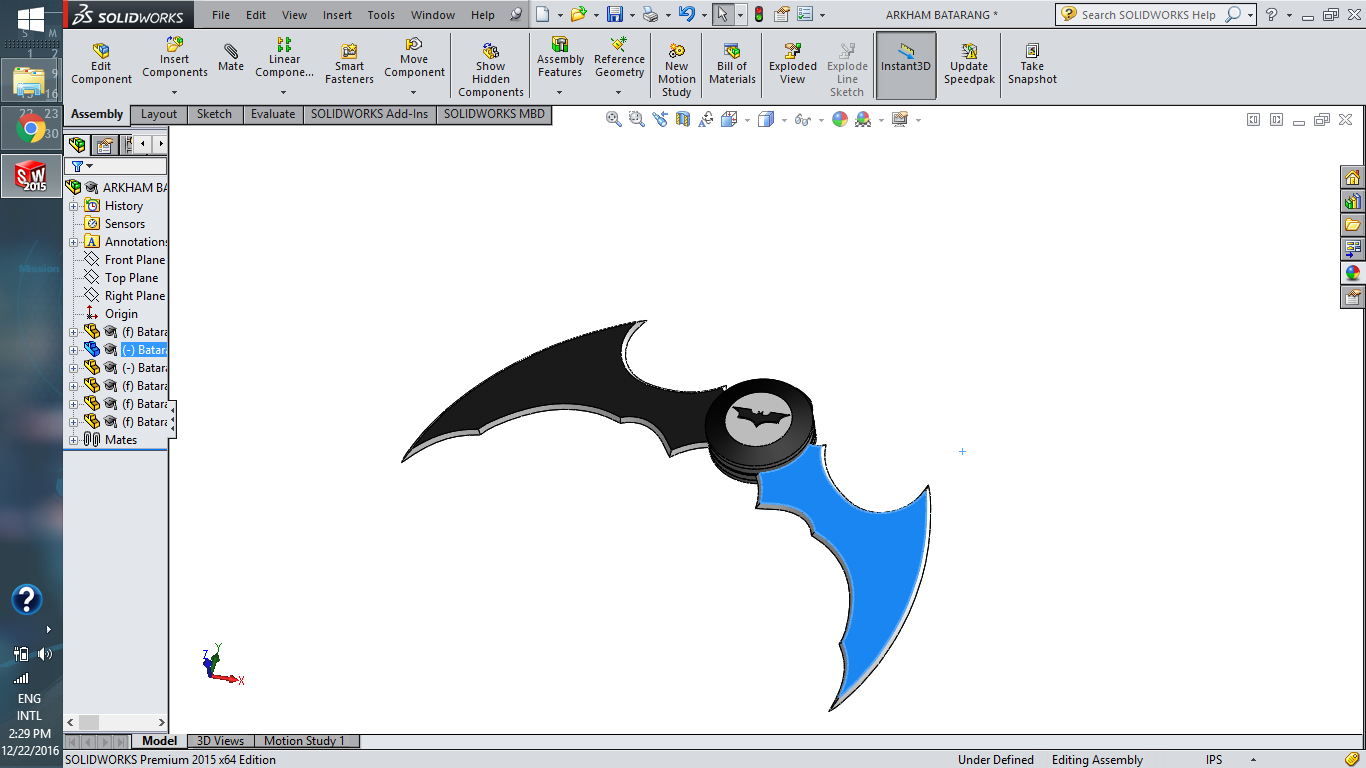Image resolution: width=1366 pixels, height=768 pixels.
Task: Open File Properties icon
Action: [x=783, y=14]
